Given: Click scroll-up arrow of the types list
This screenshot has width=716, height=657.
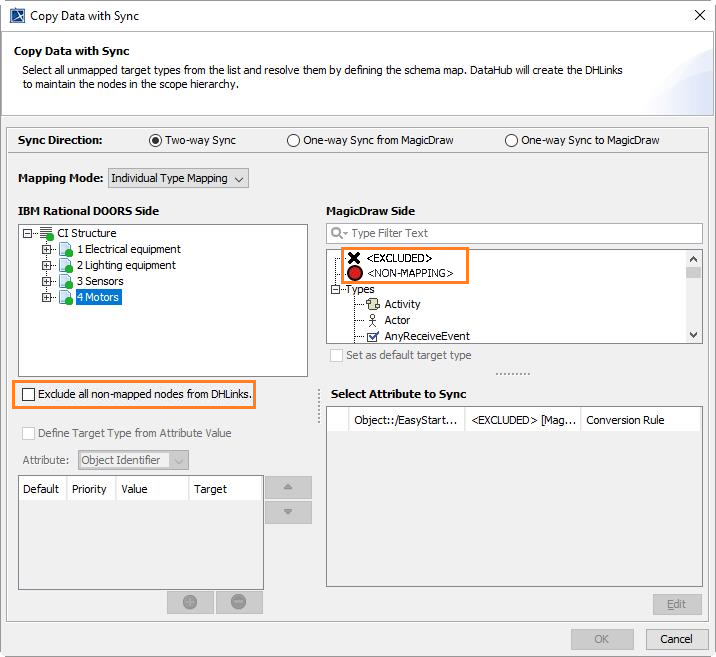Looking at the screenshot, I should (694, 259).
